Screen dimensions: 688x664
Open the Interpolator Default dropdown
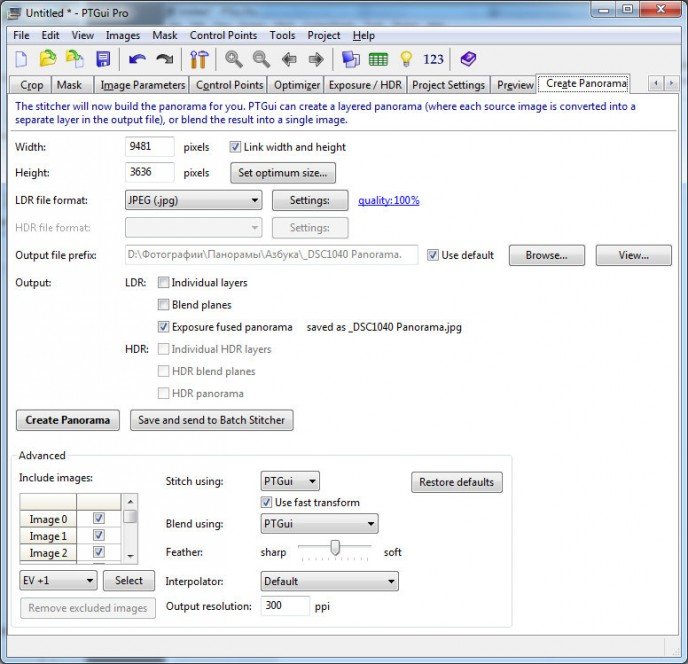[x=330, y=581]
